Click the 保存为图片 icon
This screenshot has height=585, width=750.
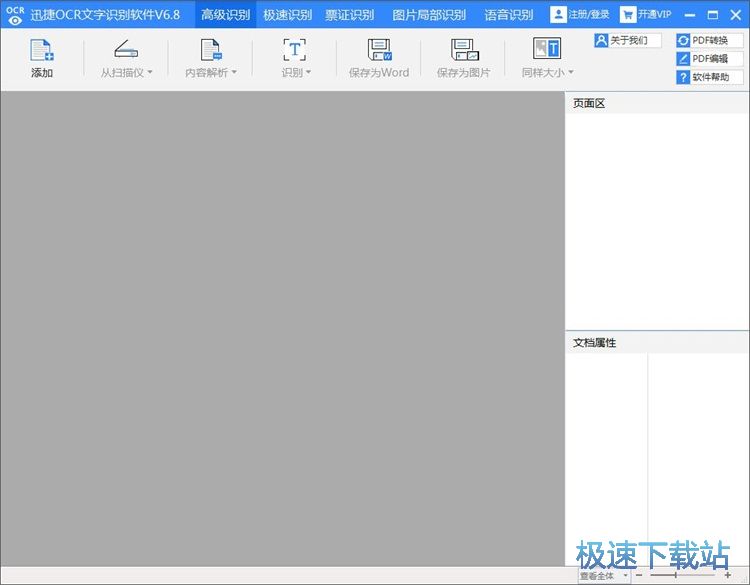click(x=463, y=51)
